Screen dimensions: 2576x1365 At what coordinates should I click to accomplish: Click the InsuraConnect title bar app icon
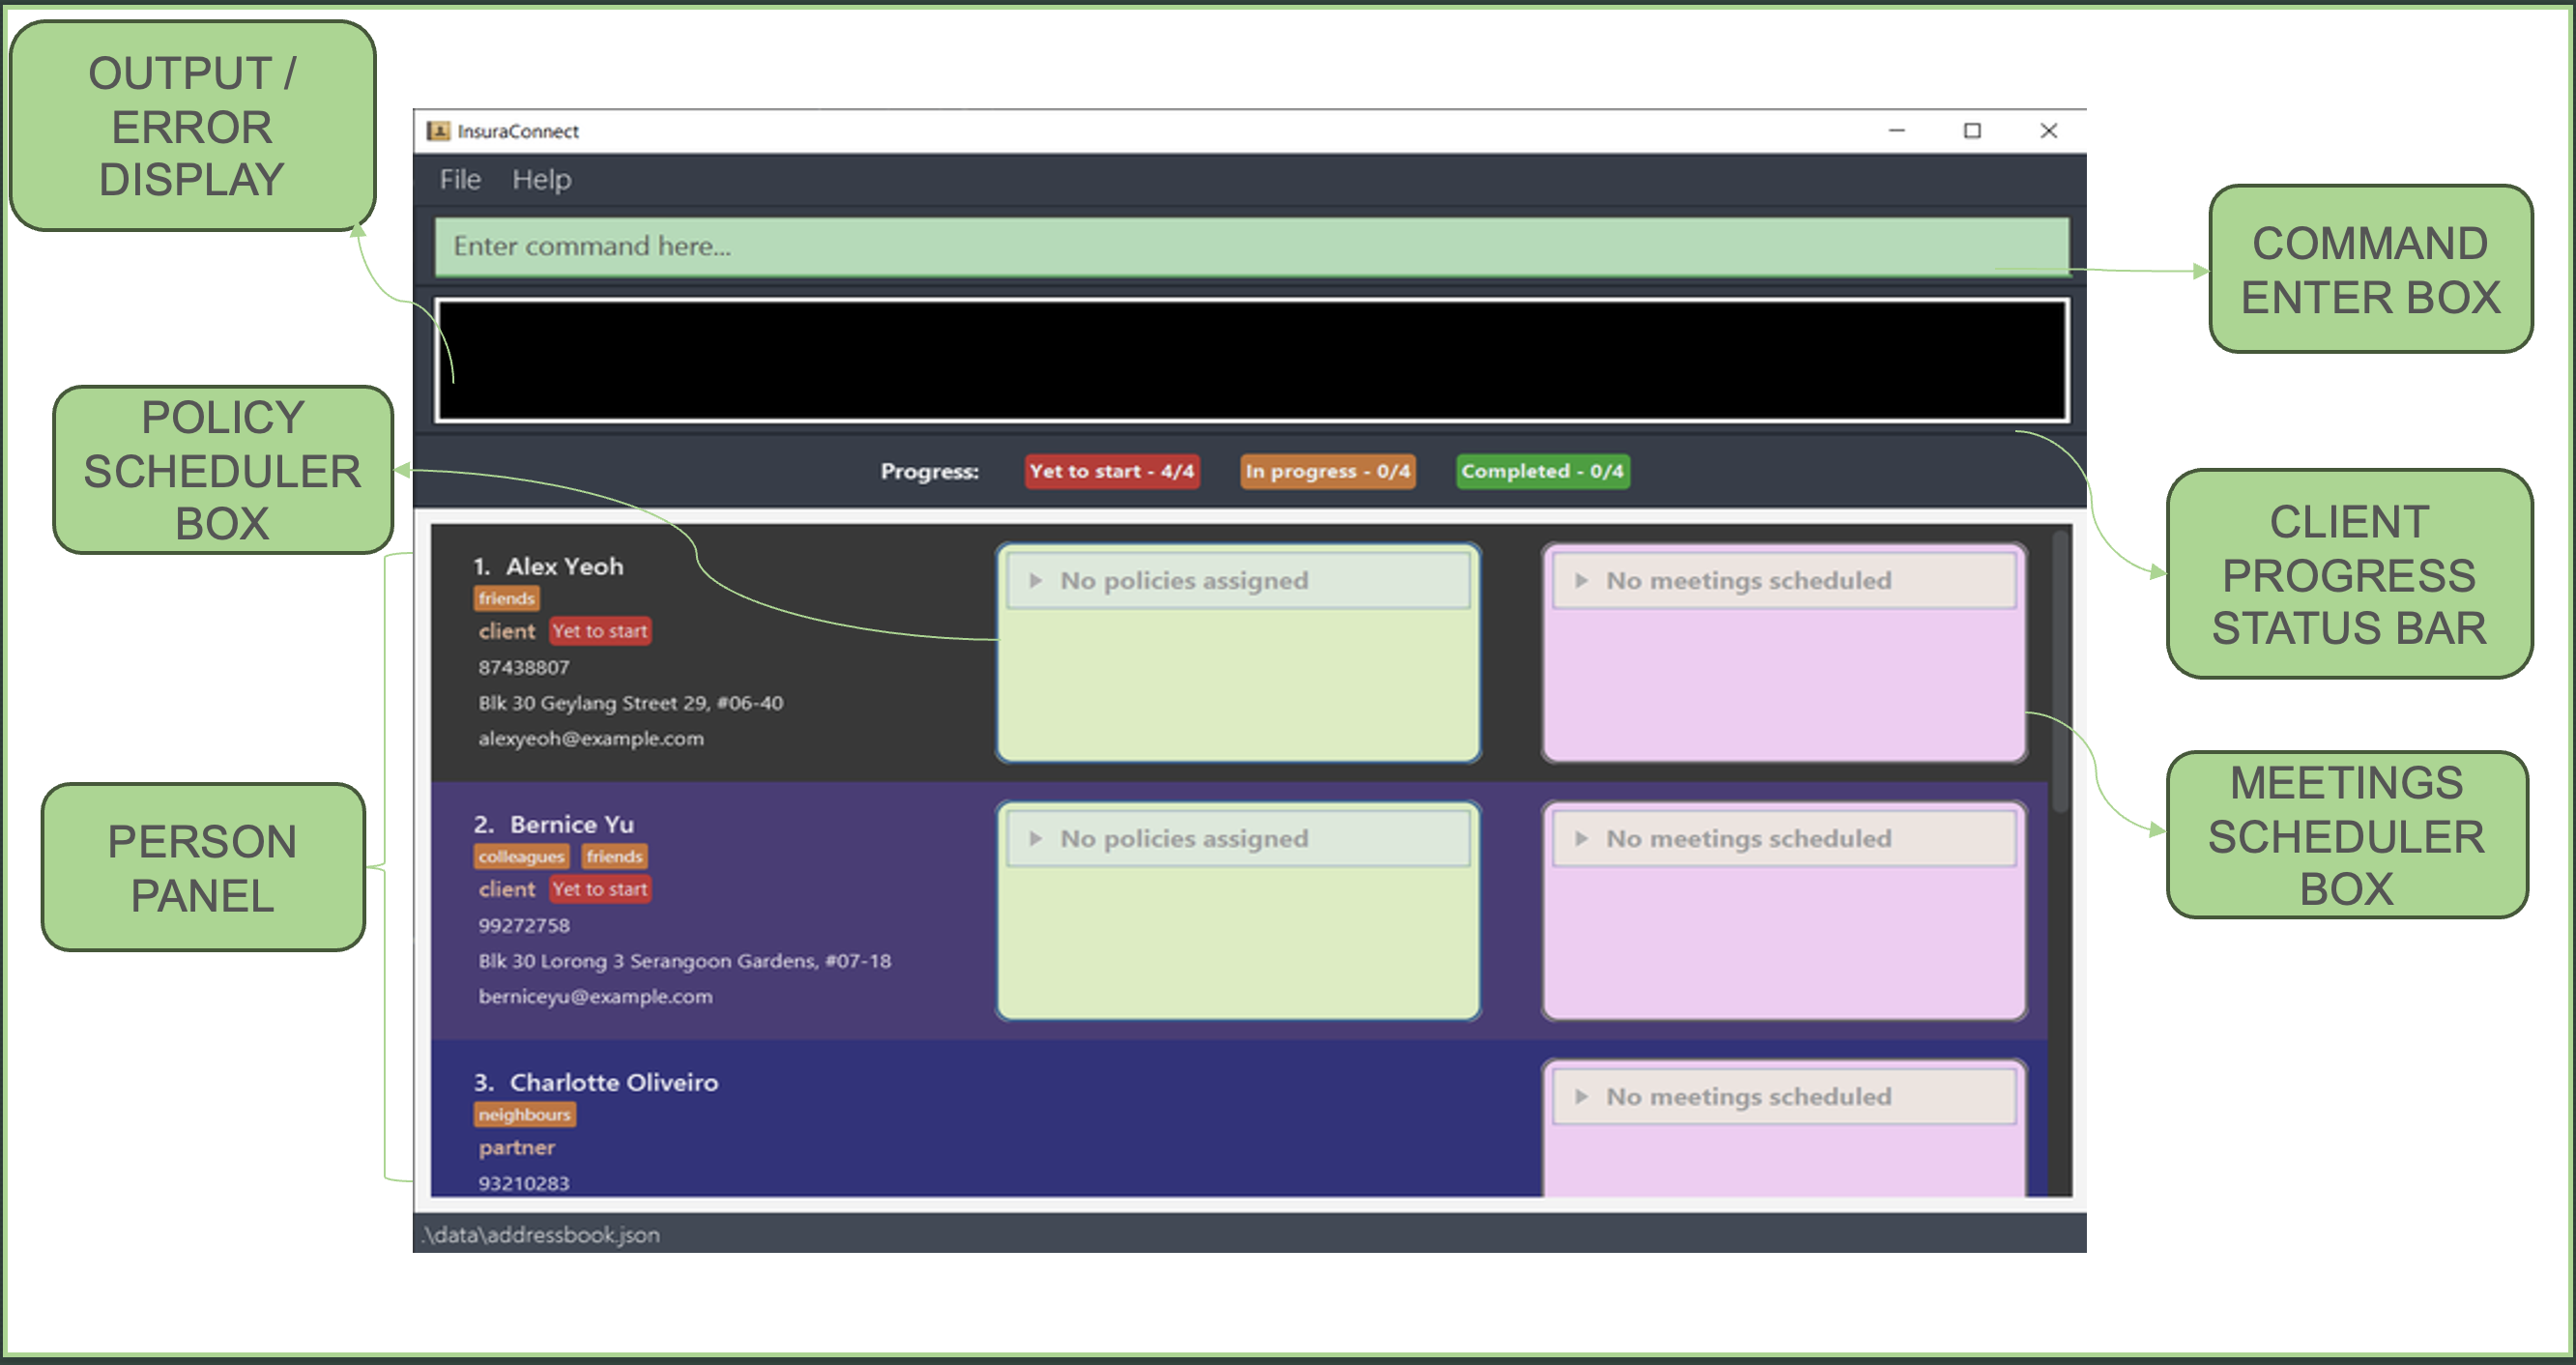pos(438,131)
